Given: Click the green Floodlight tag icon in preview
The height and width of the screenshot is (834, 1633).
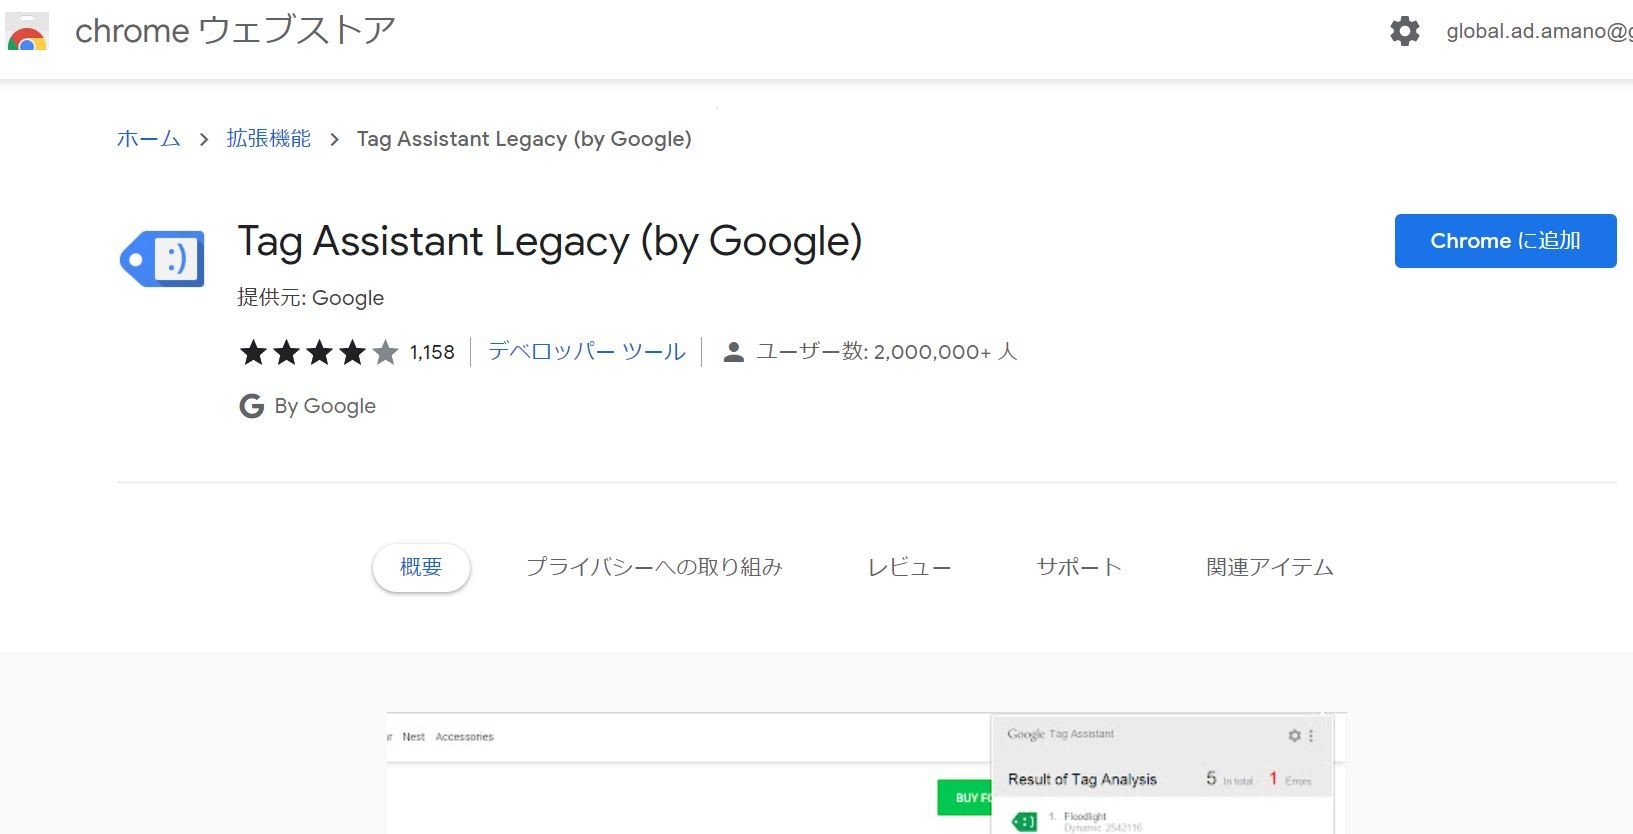Looking at the screenshot, I should (1024, 822).
